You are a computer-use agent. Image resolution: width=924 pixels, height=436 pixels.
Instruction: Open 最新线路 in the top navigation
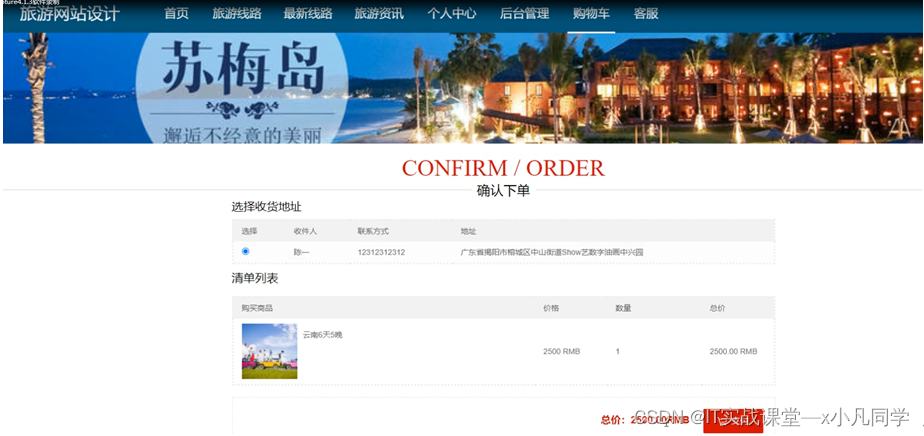[x=308, y=14]
